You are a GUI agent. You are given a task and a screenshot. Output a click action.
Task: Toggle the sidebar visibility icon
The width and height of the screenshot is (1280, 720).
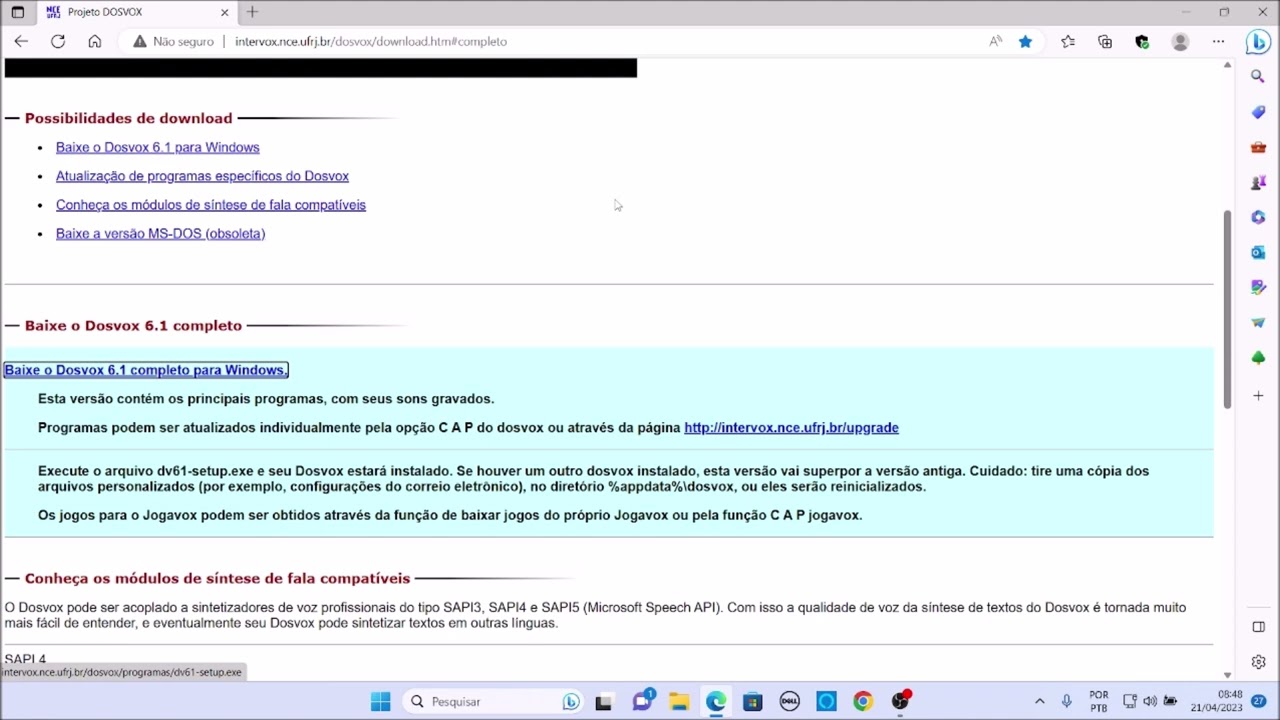tap(1258, 627)
